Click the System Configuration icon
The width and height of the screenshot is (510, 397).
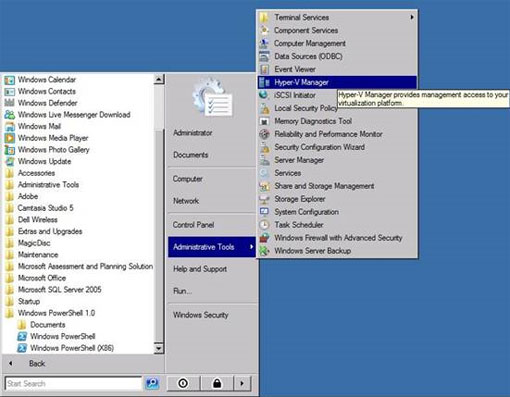tap(264, 212)
